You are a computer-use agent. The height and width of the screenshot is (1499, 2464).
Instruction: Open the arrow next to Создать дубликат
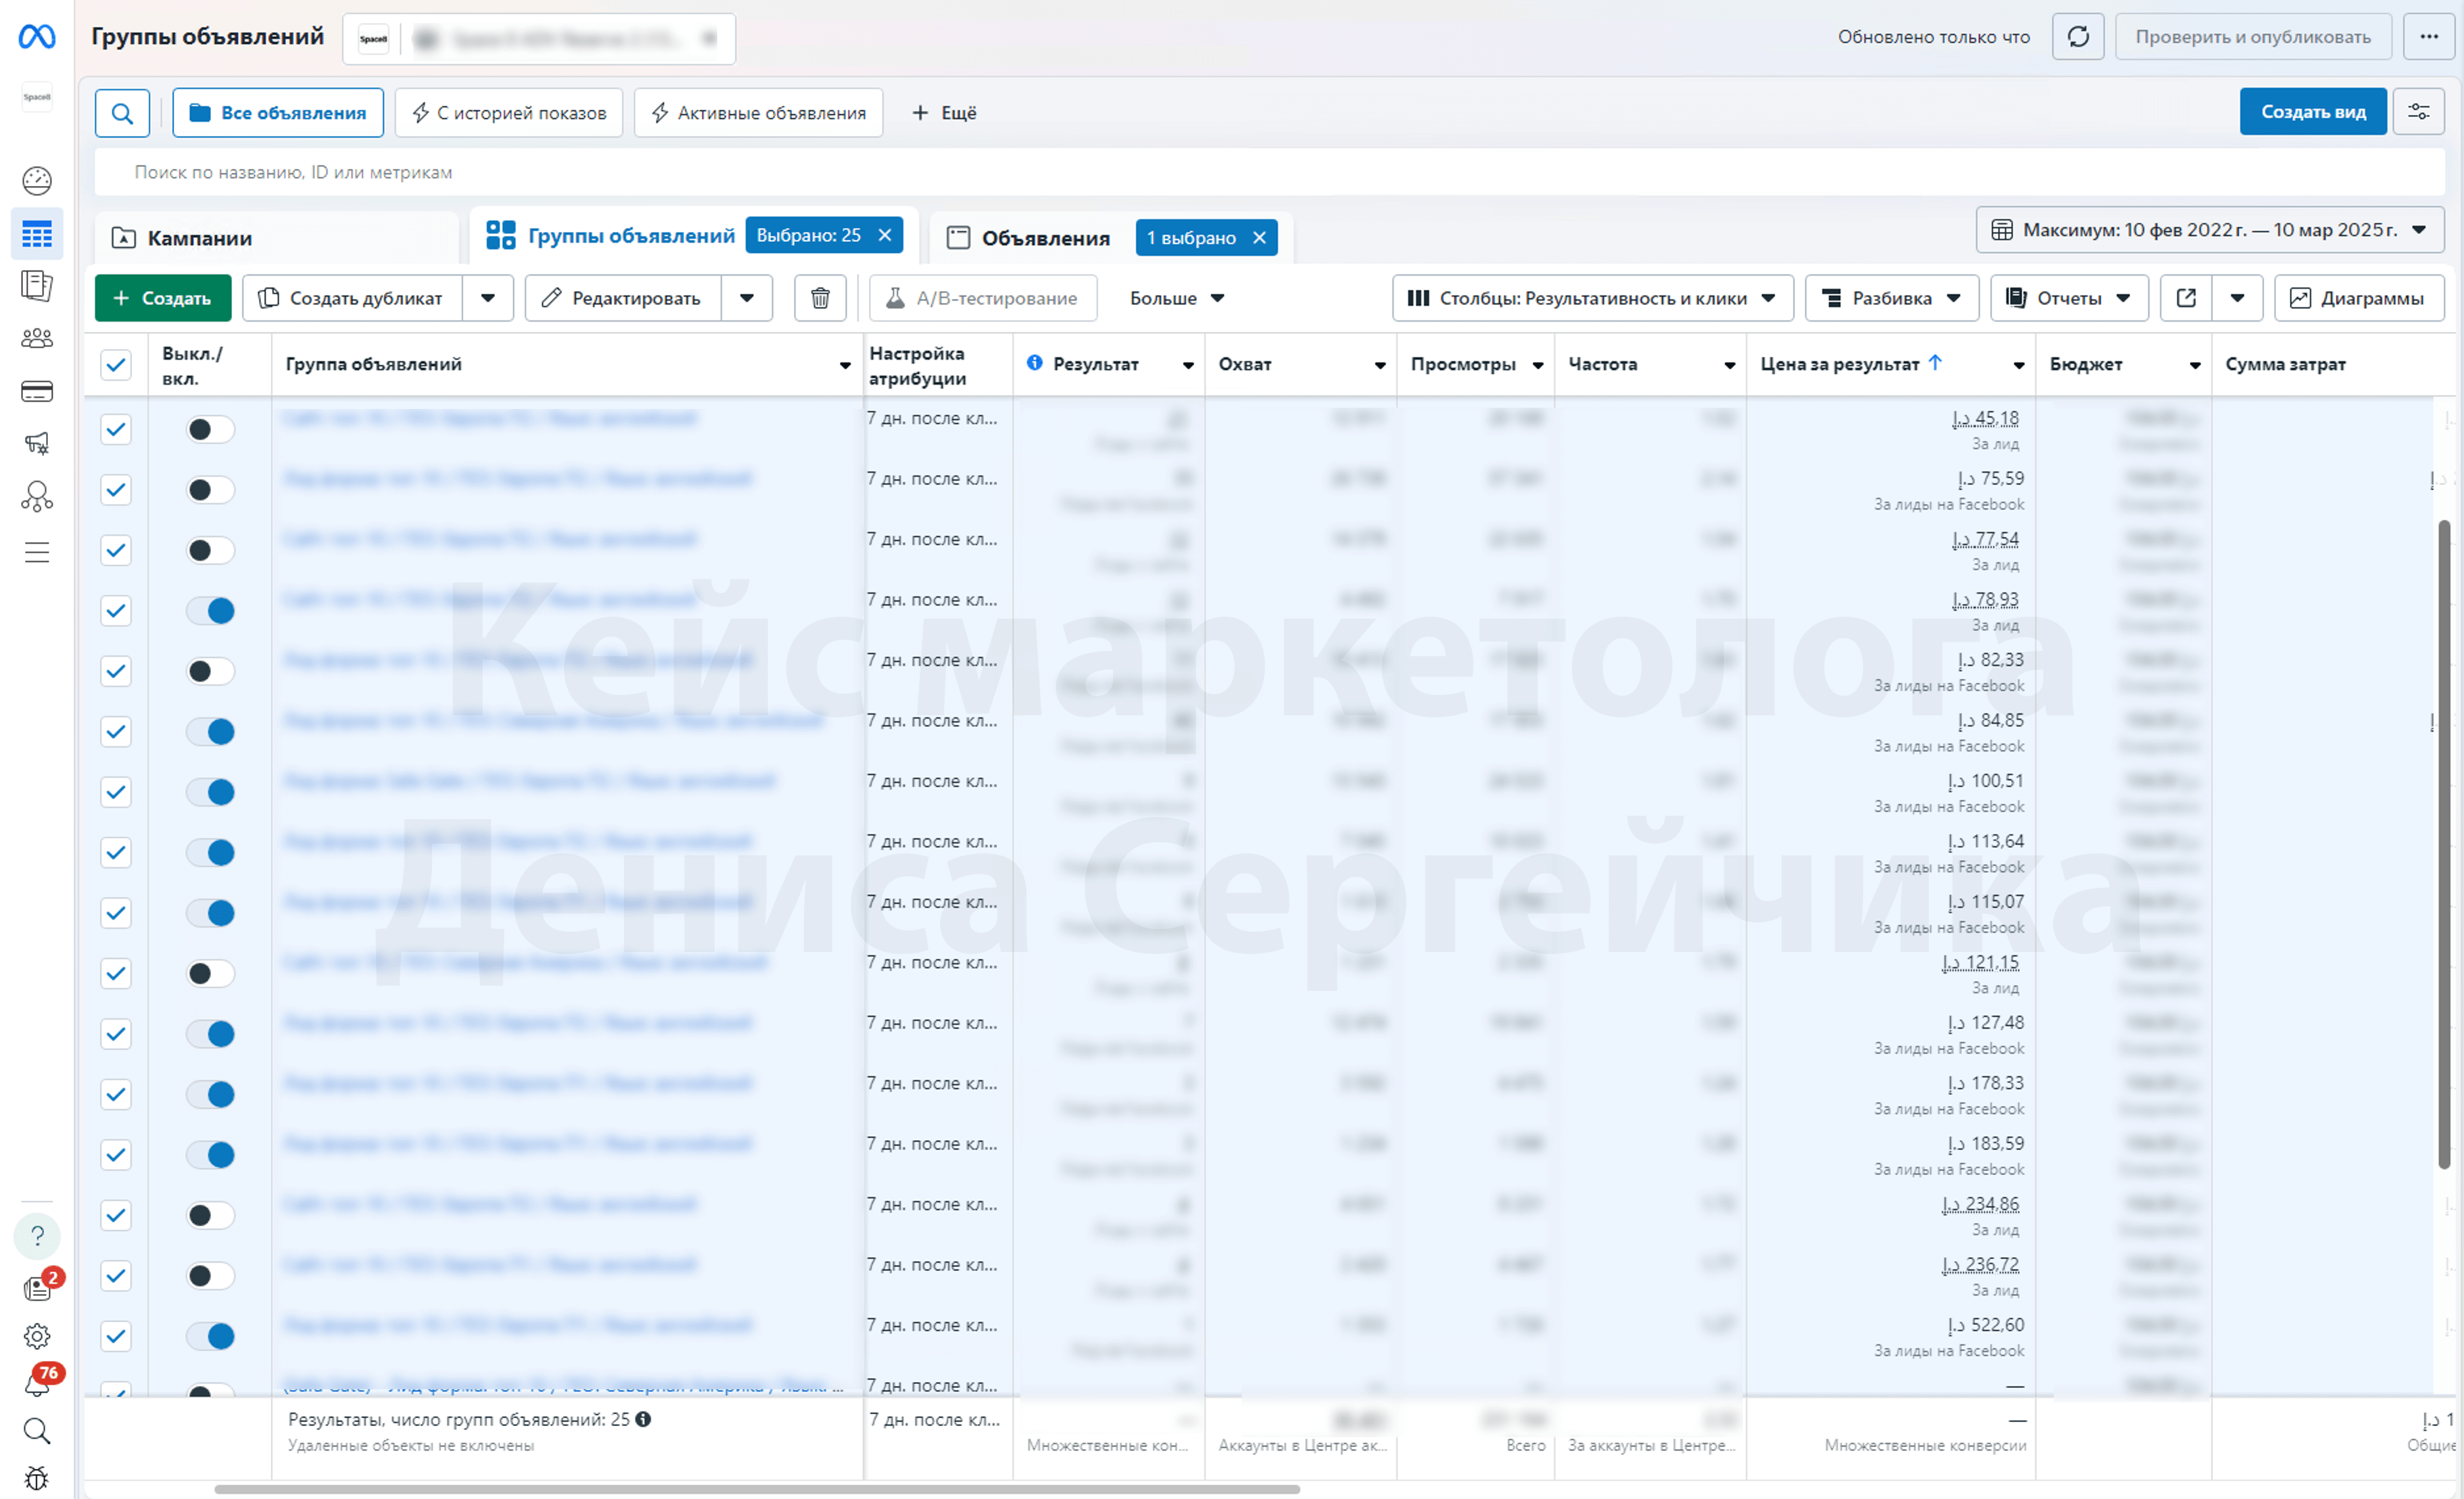point(488,298)
